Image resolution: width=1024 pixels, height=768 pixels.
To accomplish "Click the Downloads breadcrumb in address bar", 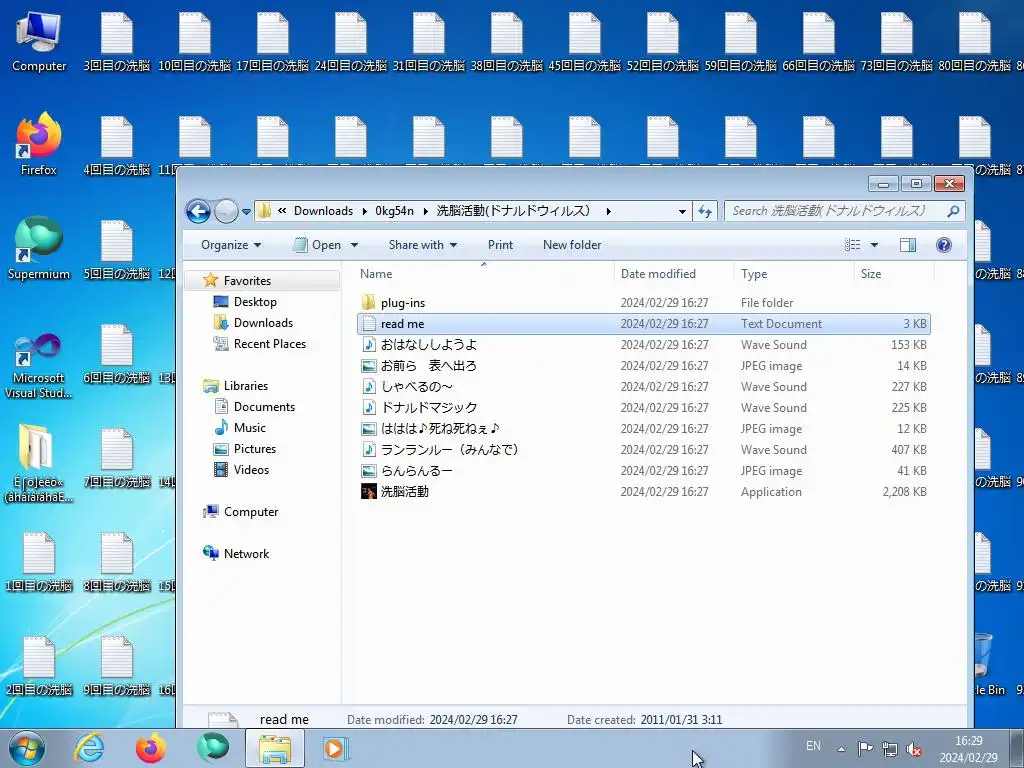I will (x=323, y=211).
